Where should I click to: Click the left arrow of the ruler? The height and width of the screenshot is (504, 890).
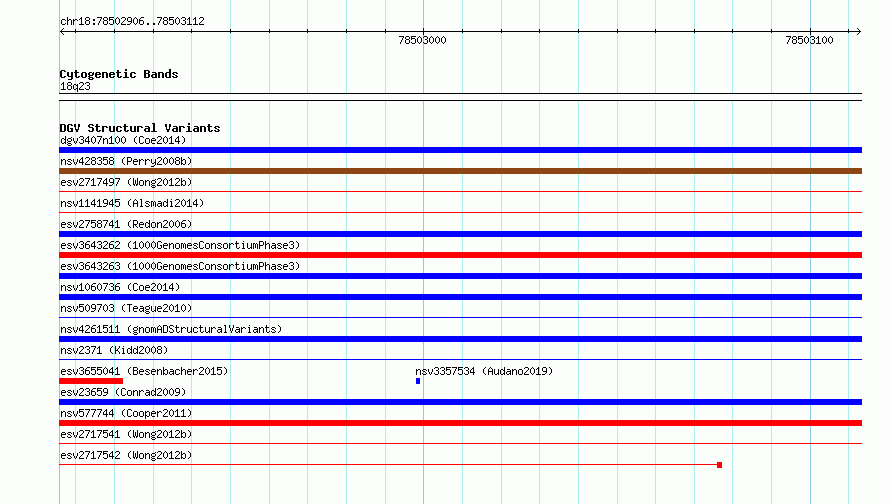pyautogui.click(x=62, y=31)
